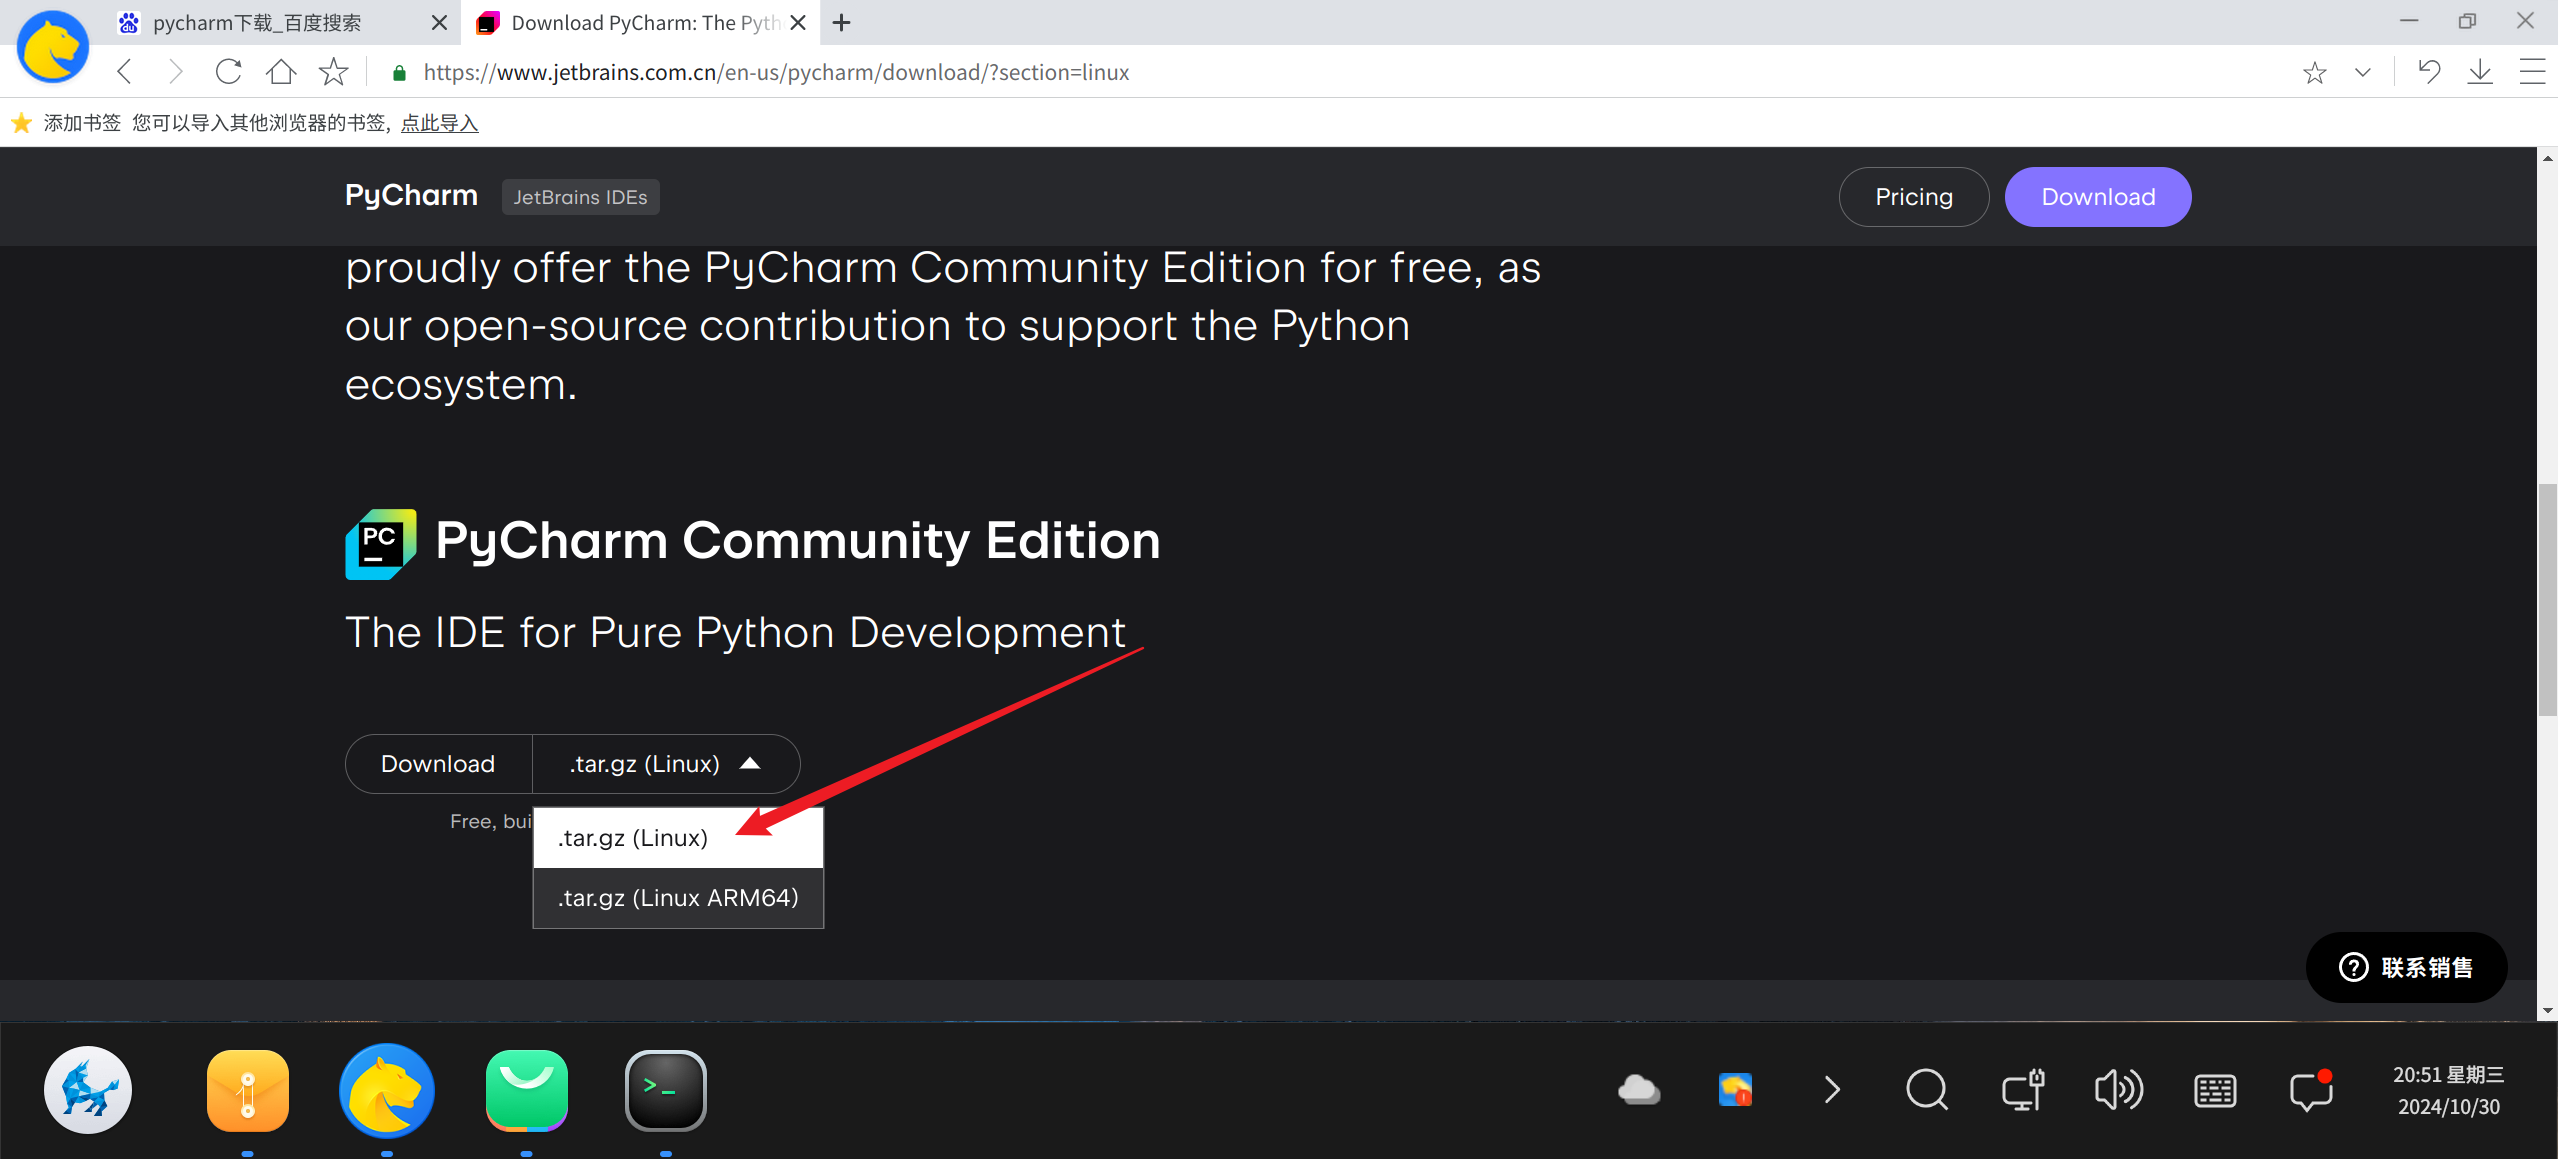
Task: Collapse the .tar.gz (Linux) format dropdown
Action: [666, 764]
